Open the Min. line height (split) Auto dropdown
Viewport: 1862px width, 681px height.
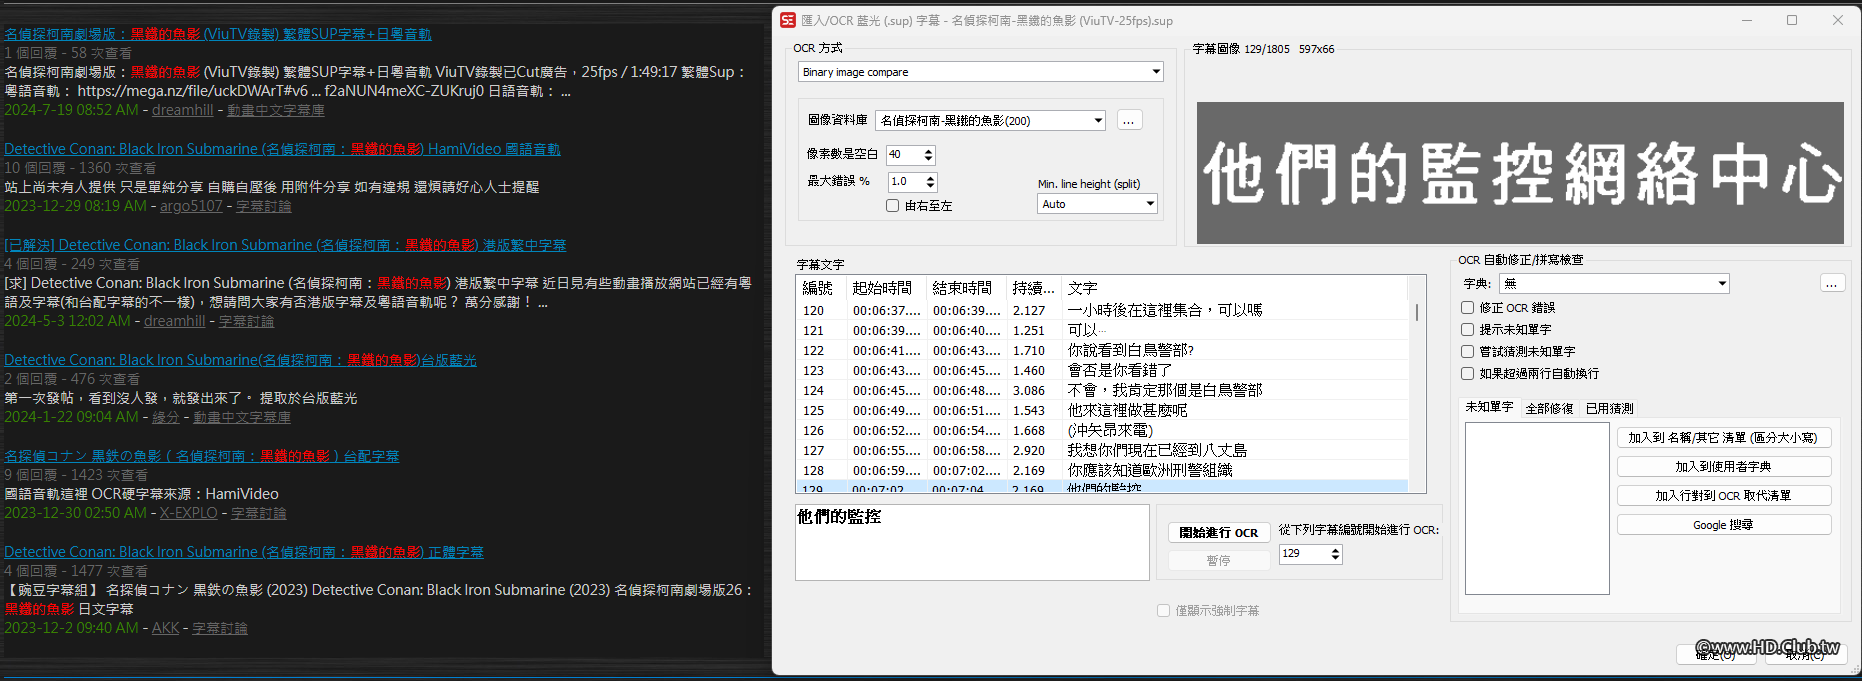tap(1097, 204)
